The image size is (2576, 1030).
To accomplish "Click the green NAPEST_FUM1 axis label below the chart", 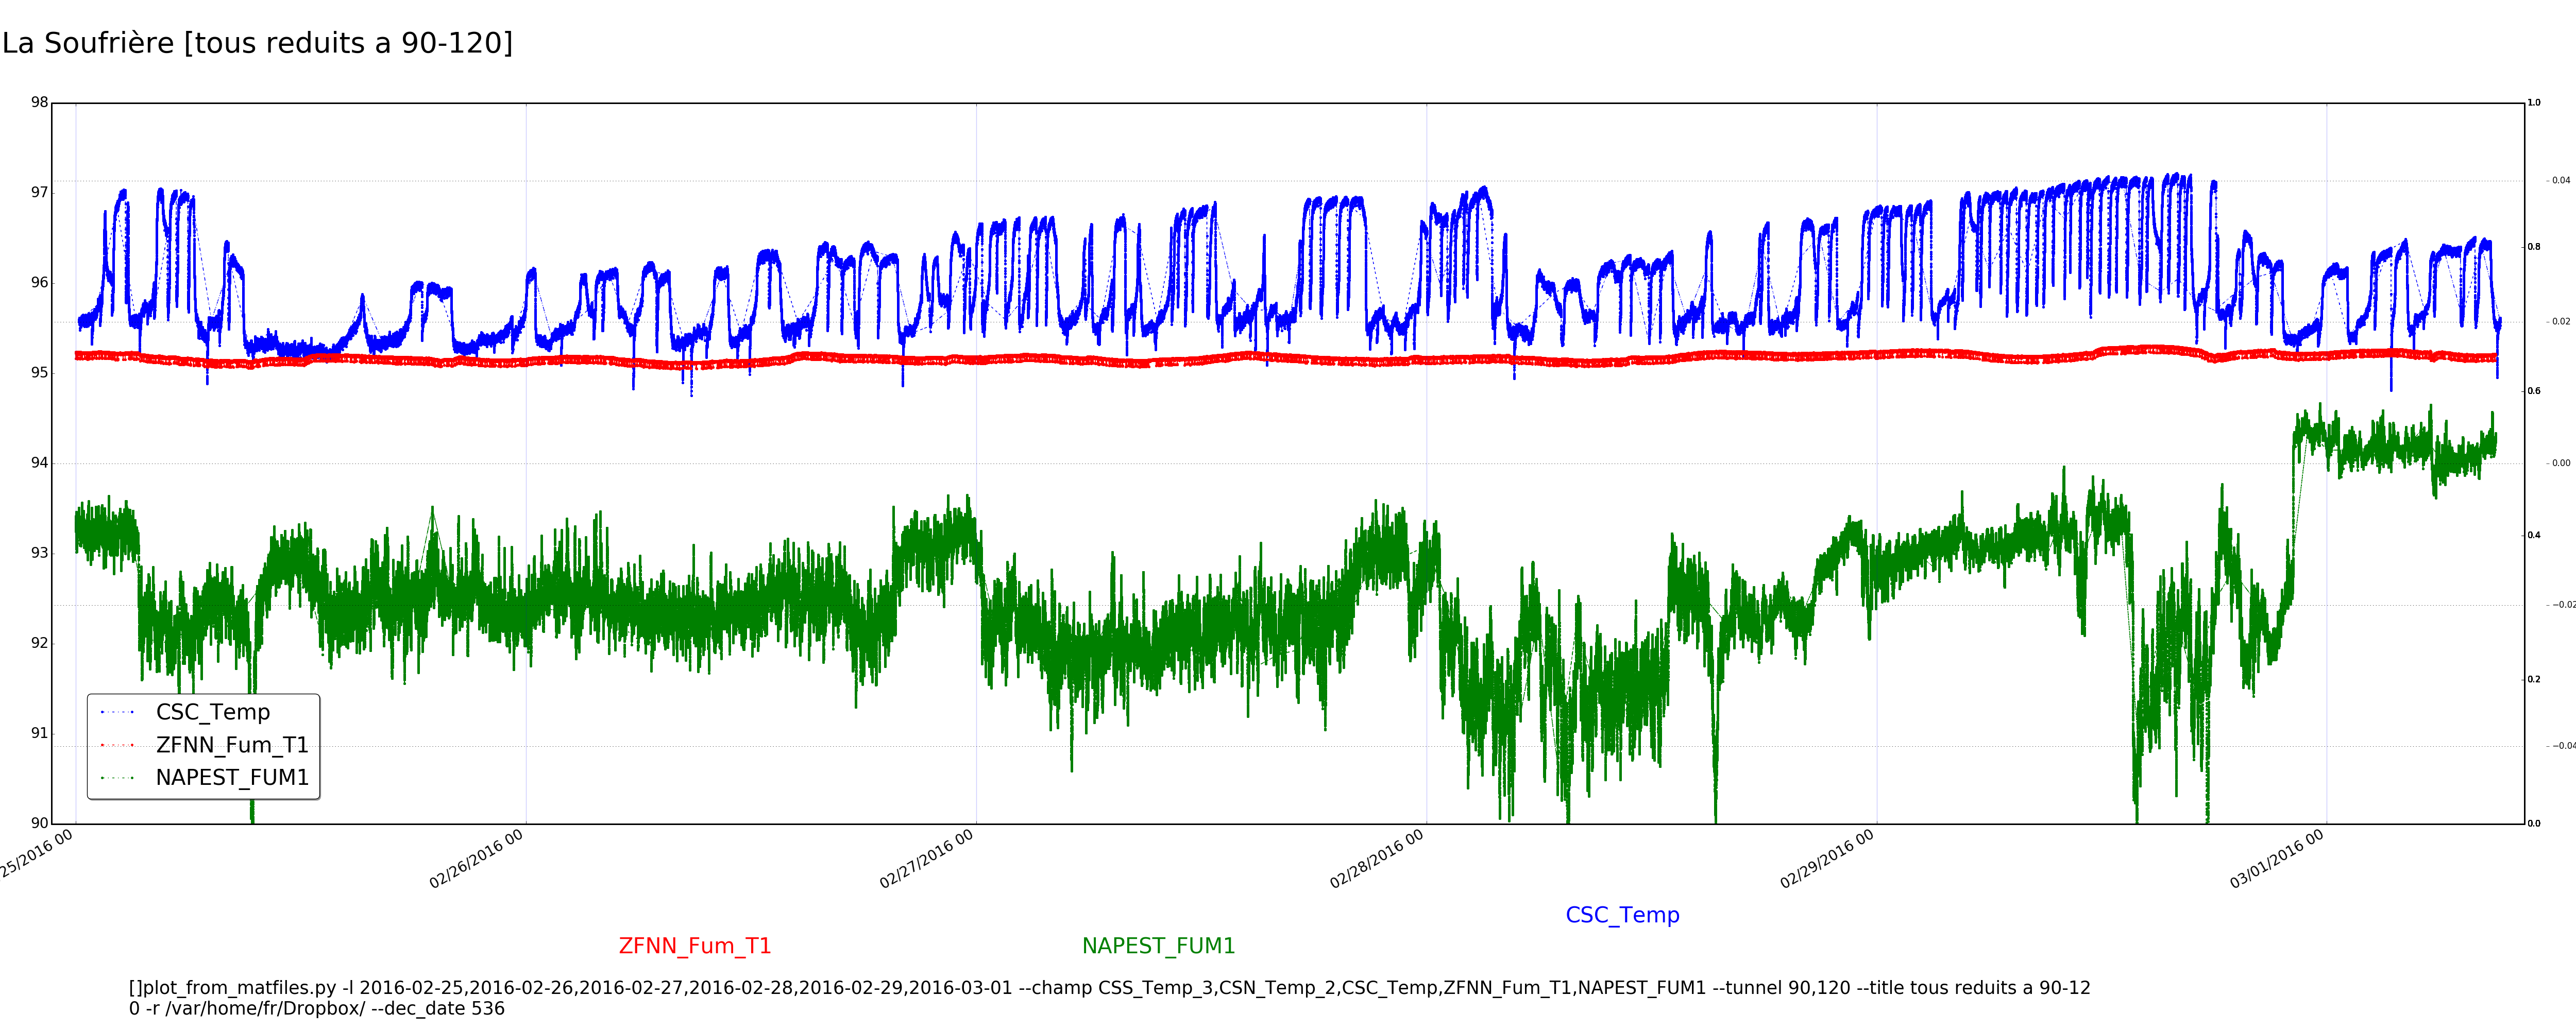I will click(1159, 946).
